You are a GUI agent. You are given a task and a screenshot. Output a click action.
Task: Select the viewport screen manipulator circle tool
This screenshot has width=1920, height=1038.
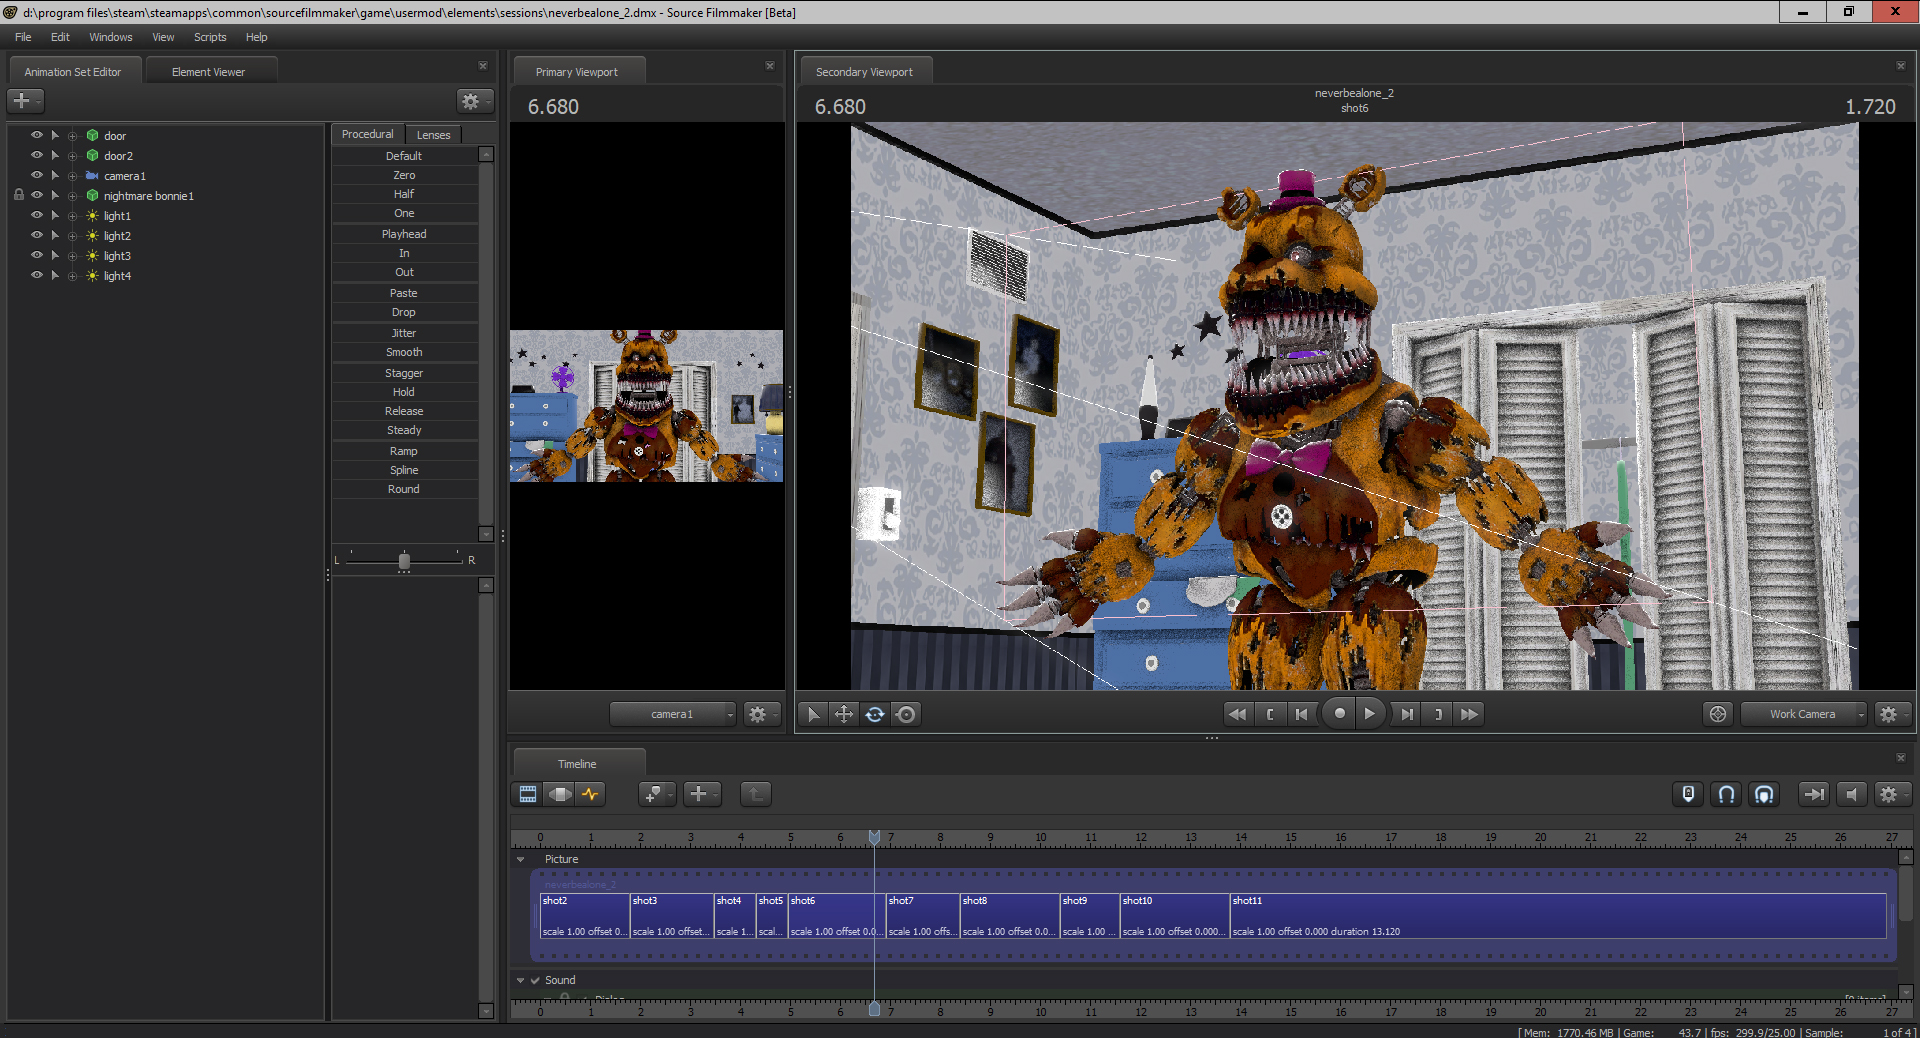tap(906, 714)
